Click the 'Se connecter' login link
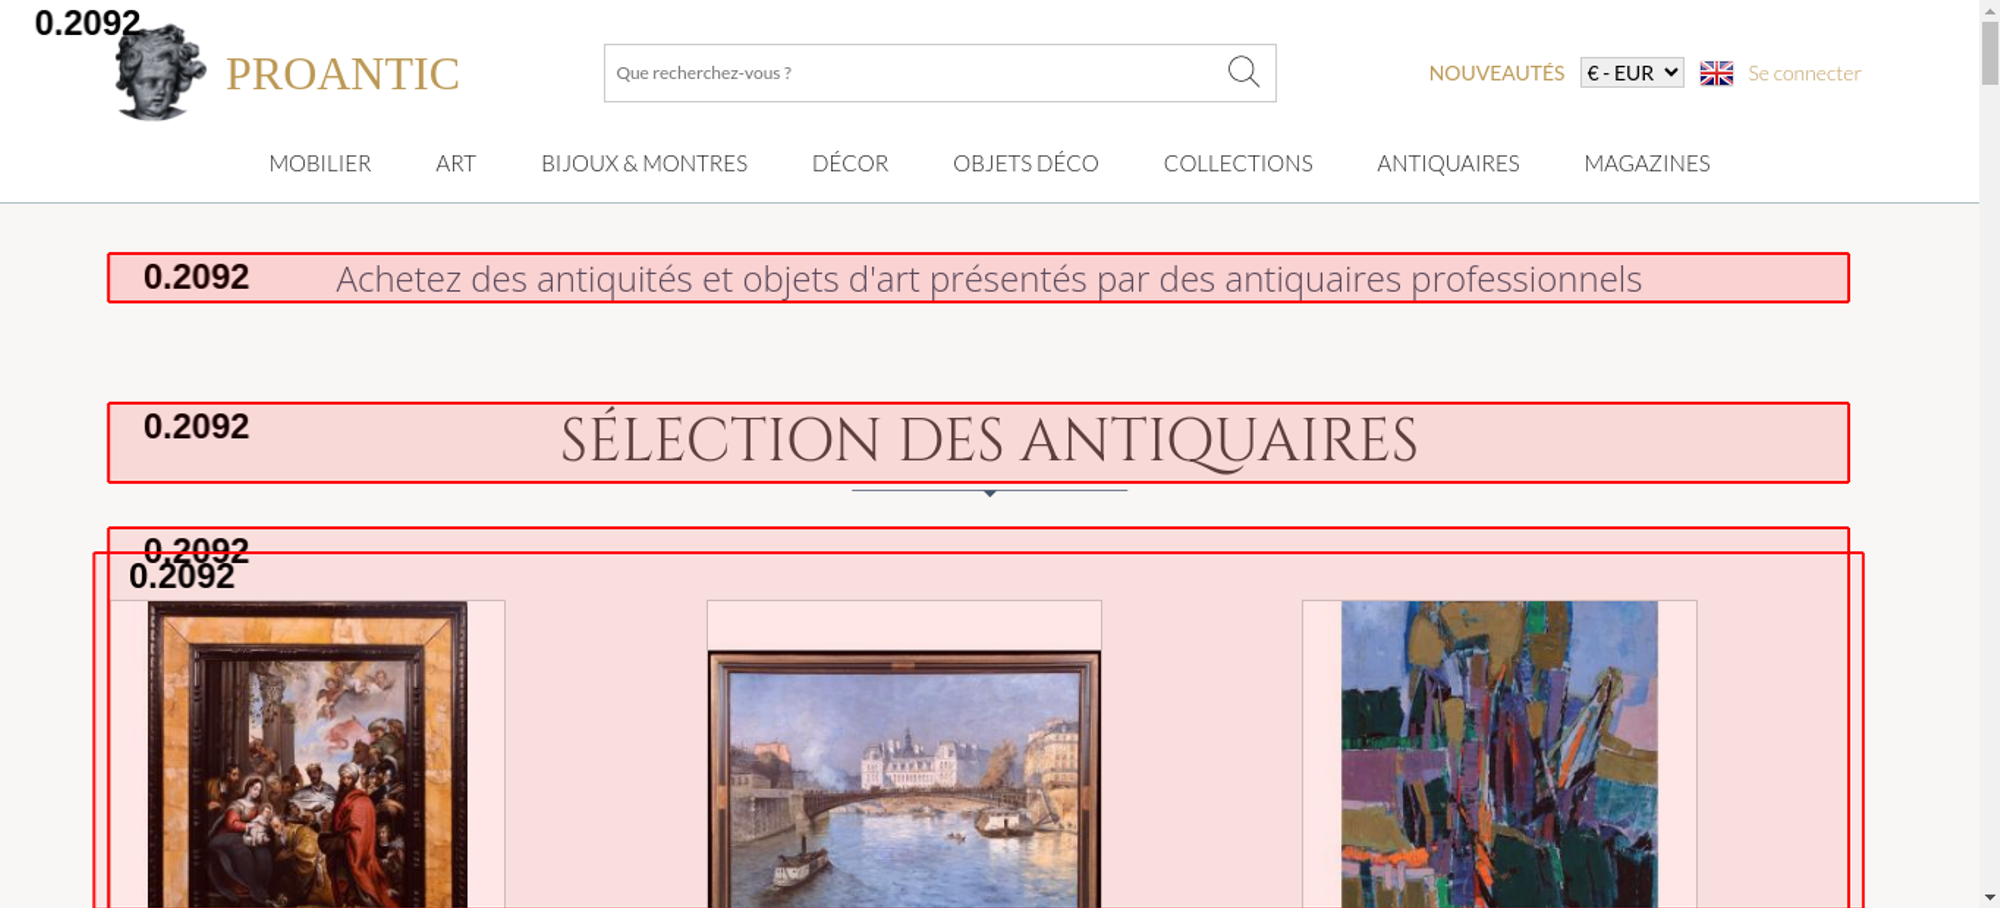The width and height of the screenshot is (2000, 908). (x=1804, y=73)
